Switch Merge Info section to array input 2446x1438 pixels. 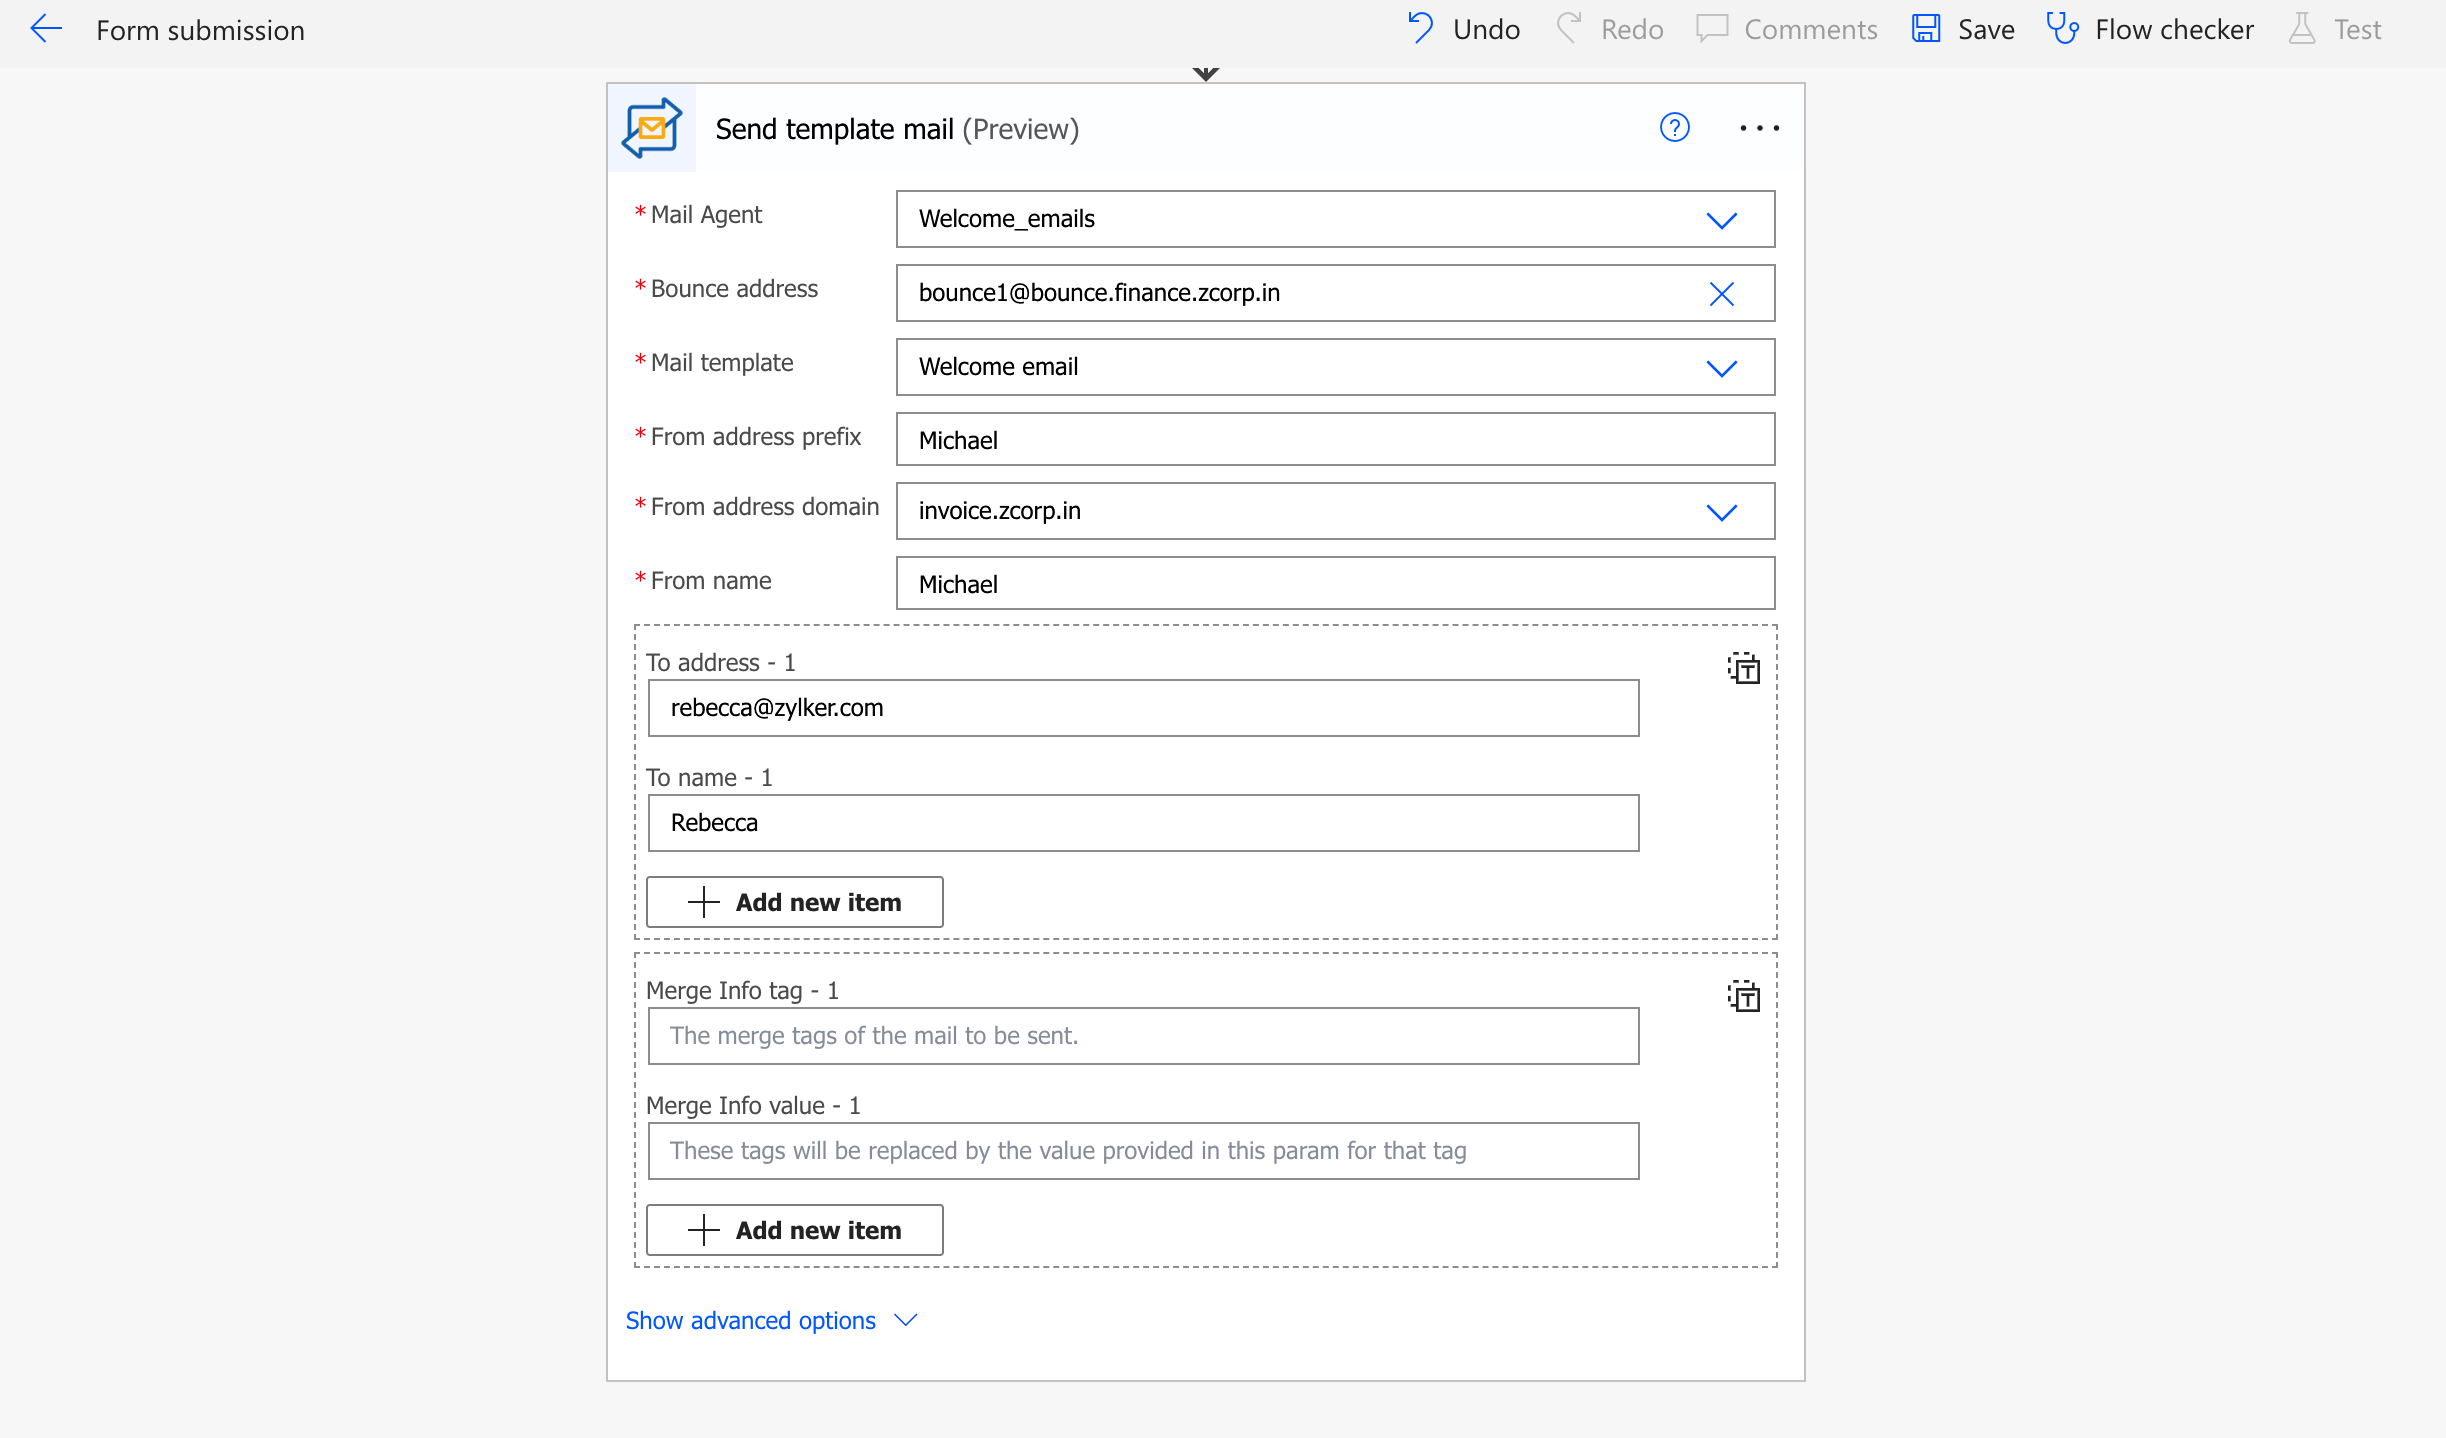pyautogui.click(x=1744, y=996)
